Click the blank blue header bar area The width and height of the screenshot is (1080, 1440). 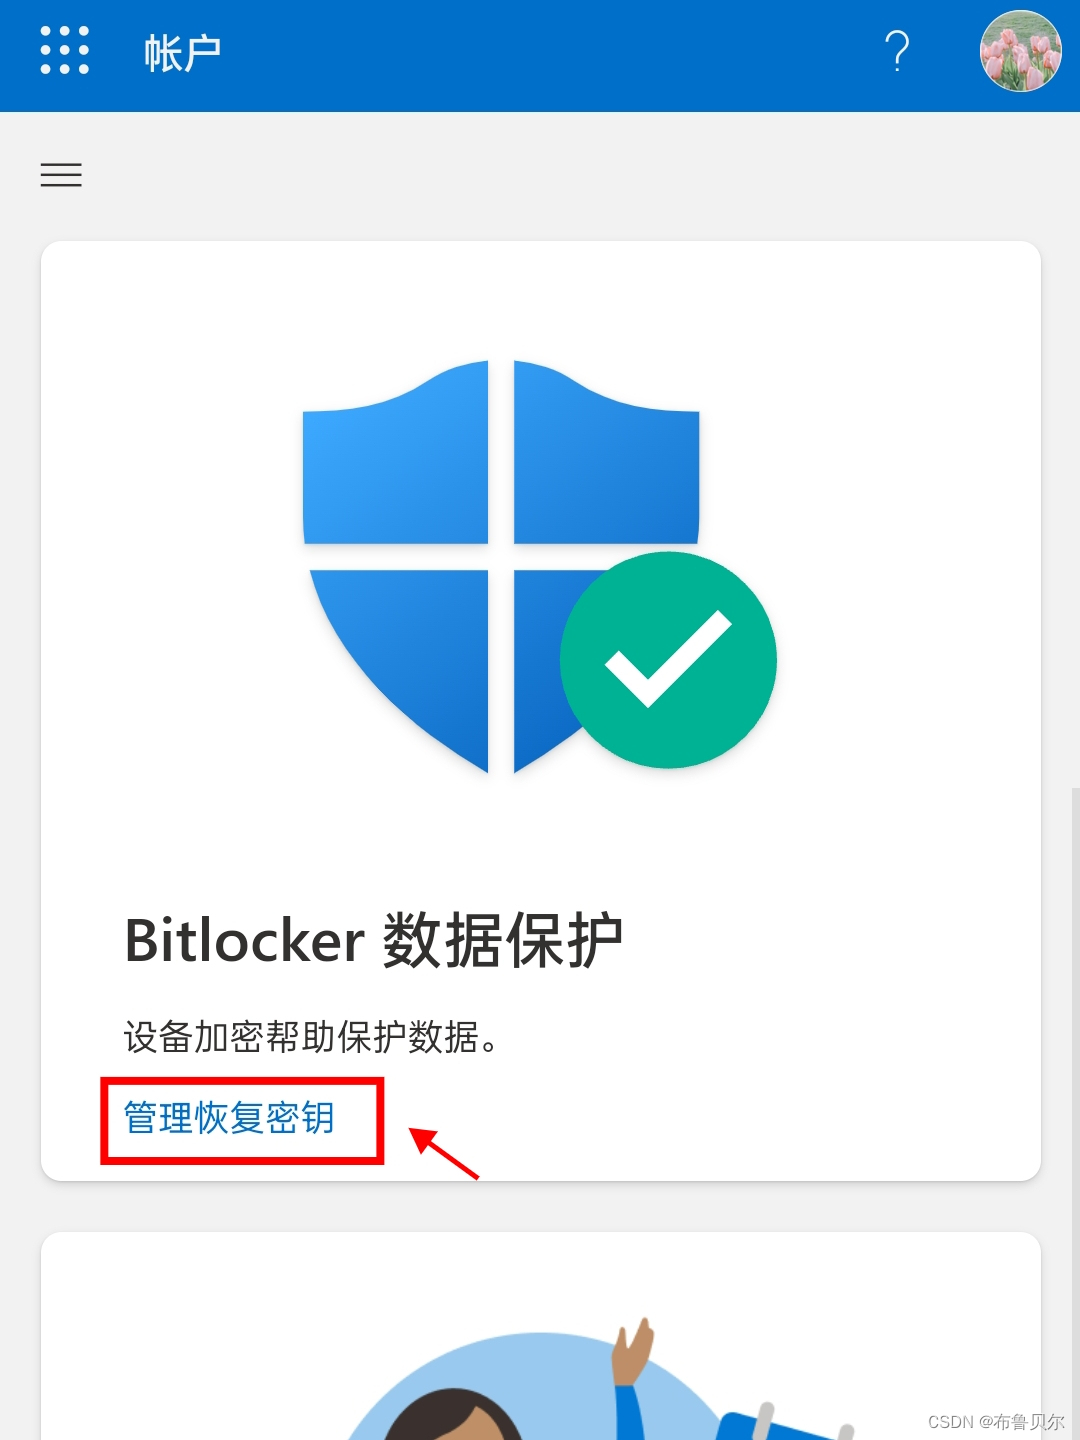(x=550, y=55)
